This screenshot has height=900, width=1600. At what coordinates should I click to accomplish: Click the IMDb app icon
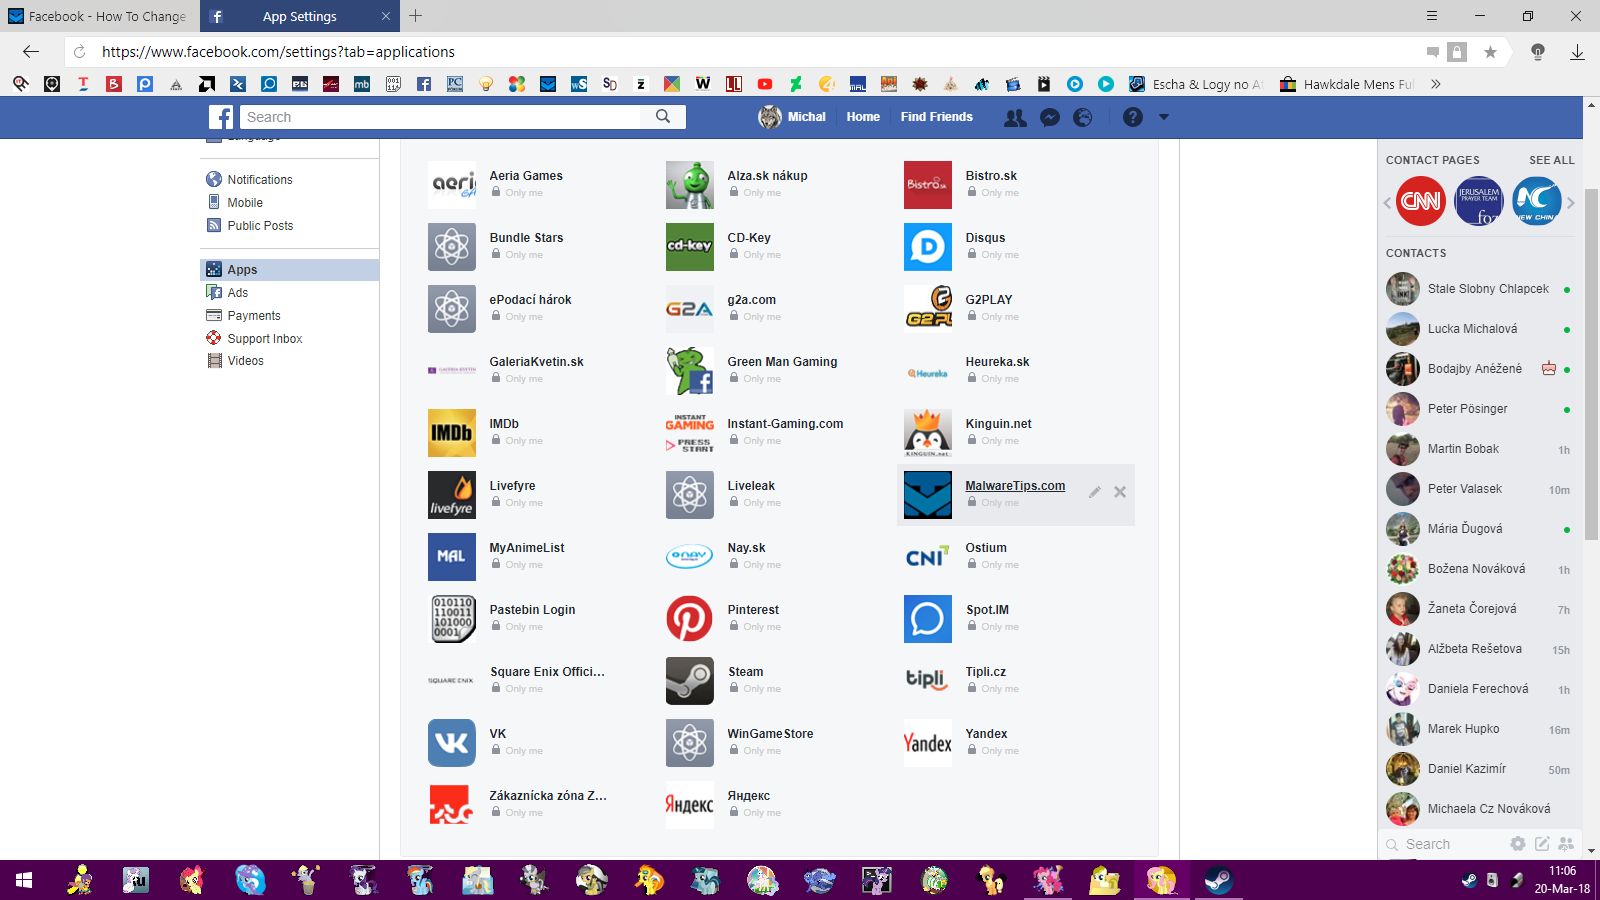pos(452,433)
